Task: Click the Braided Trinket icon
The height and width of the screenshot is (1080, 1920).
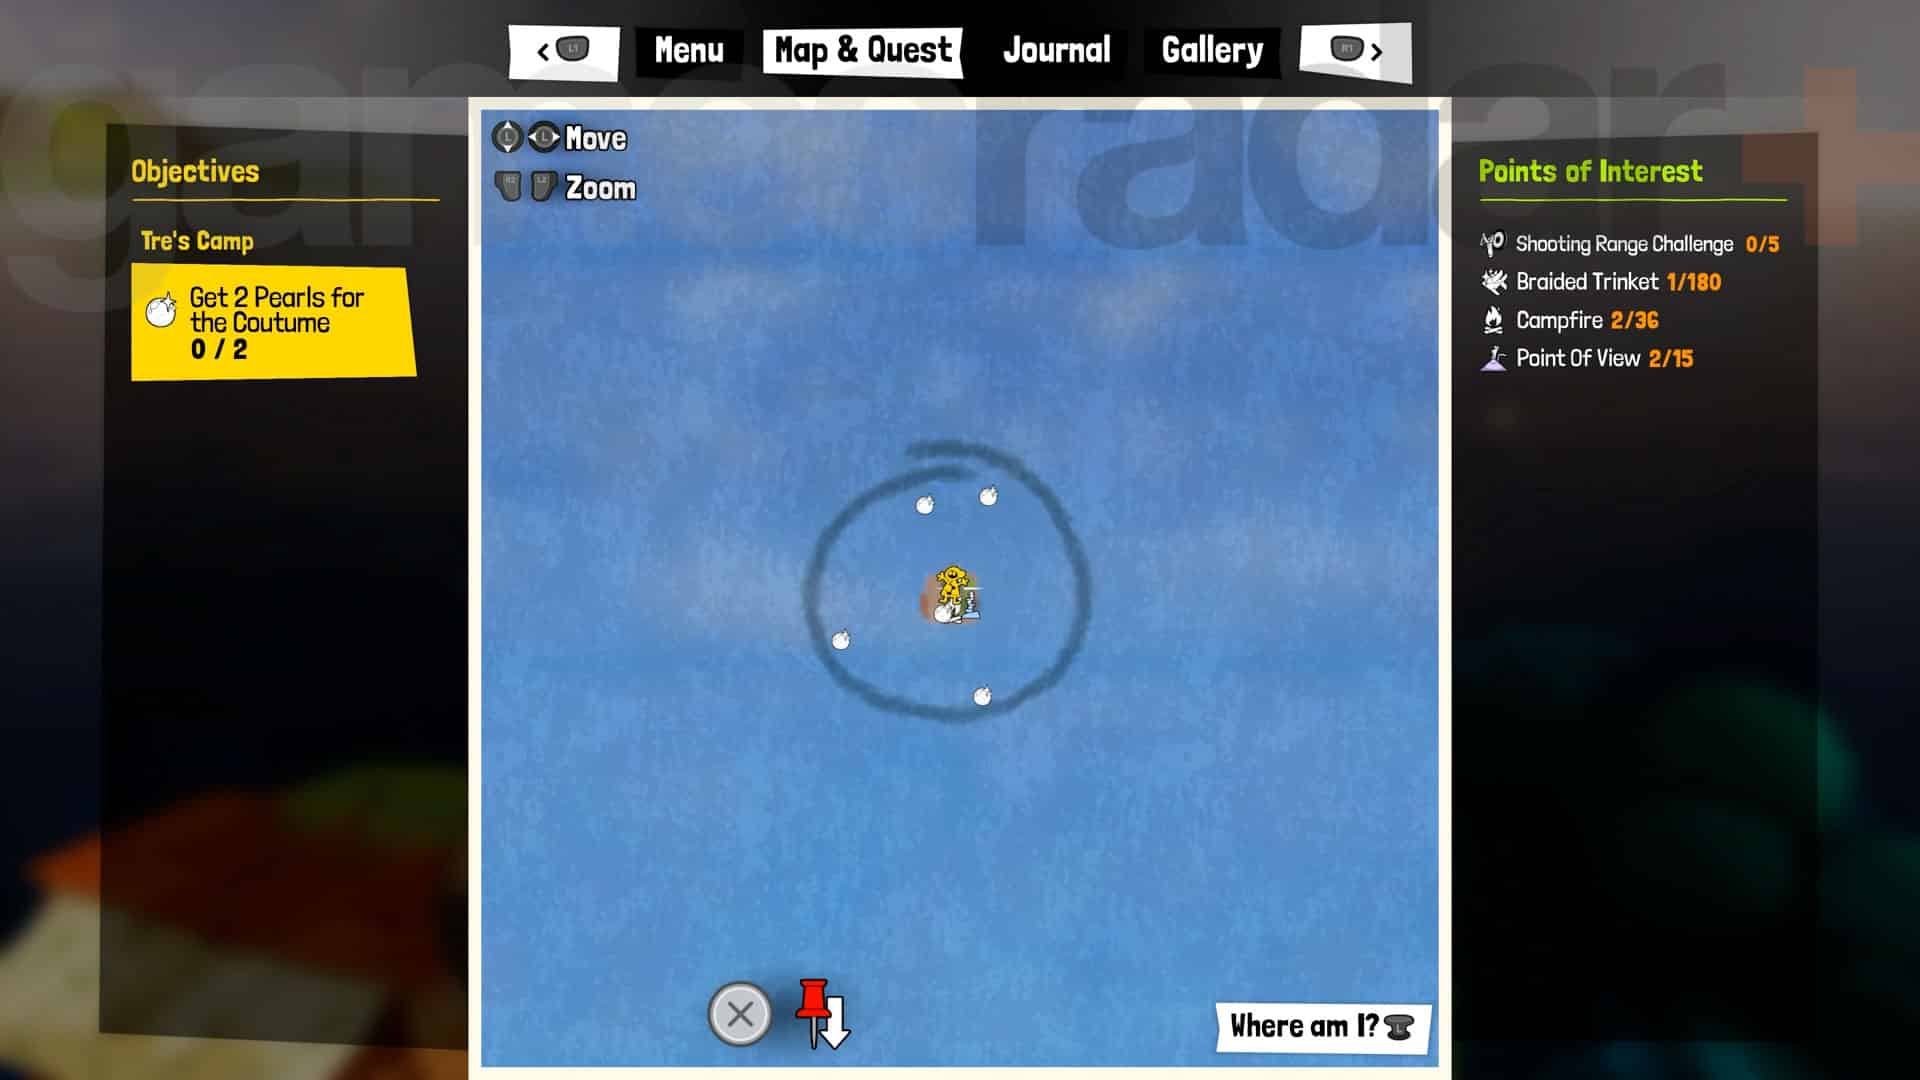Action: click(x=1491, y=281)
